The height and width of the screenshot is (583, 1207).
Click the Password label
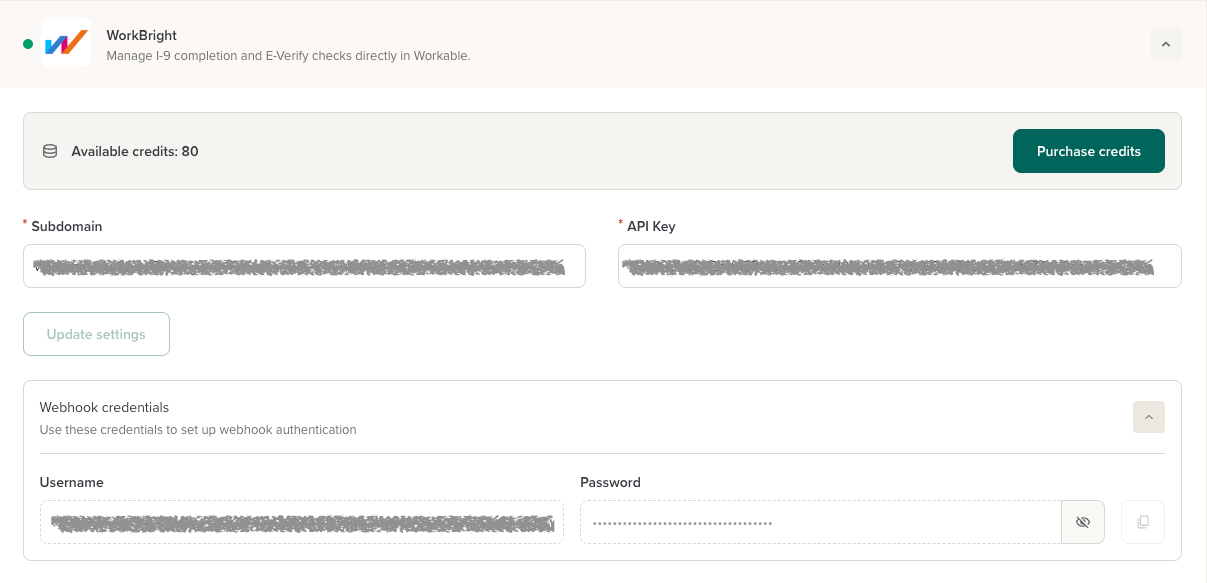click(610, 482)
